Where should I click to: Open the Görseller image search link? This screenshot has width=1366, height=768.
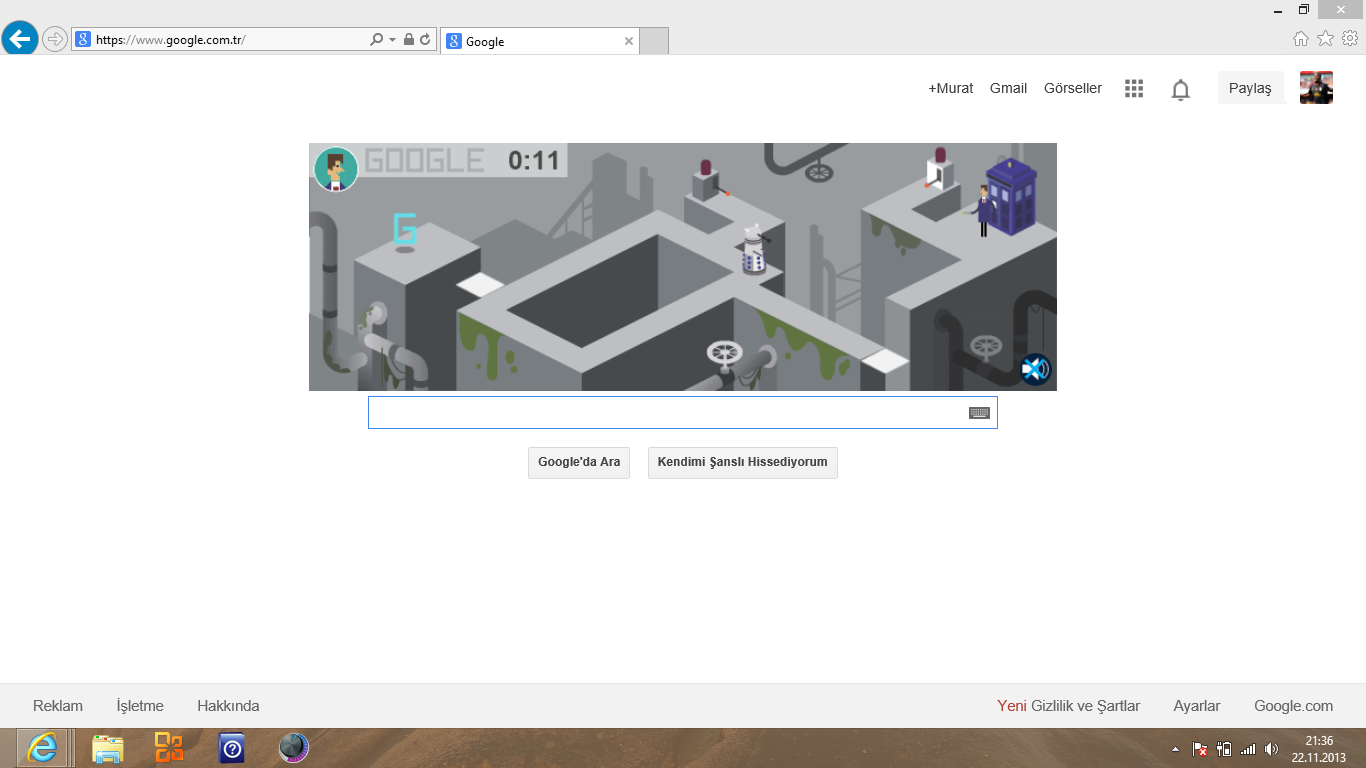[1072, 88]
